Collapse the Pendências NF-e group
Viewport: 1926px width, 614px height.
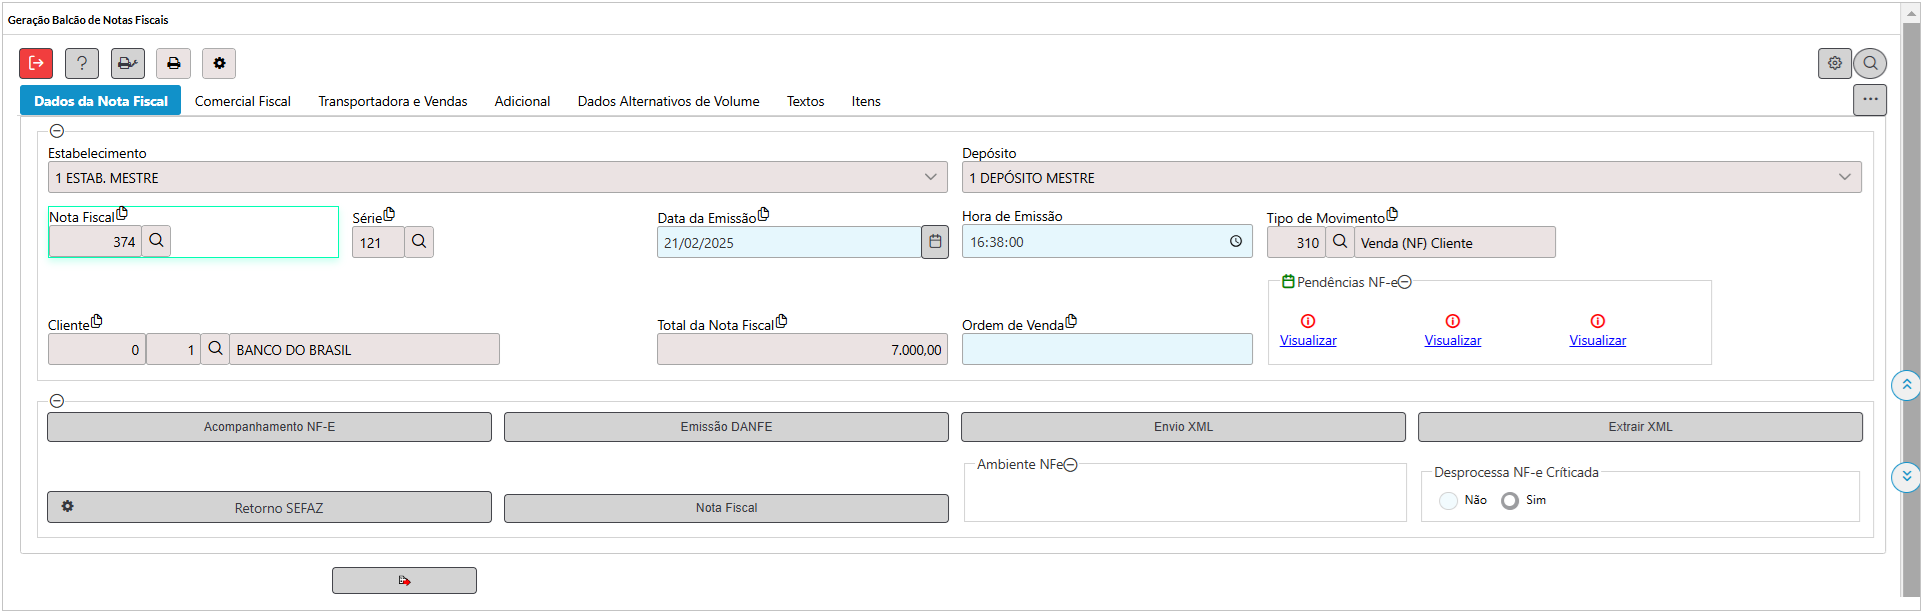tap(1405, 283)
